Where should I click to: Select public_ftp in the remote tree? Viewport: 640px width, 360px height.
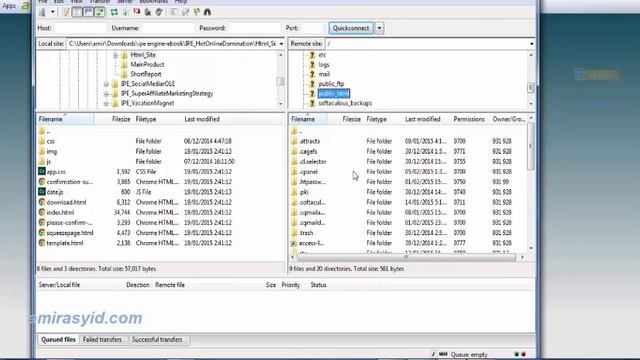point(331,84)
